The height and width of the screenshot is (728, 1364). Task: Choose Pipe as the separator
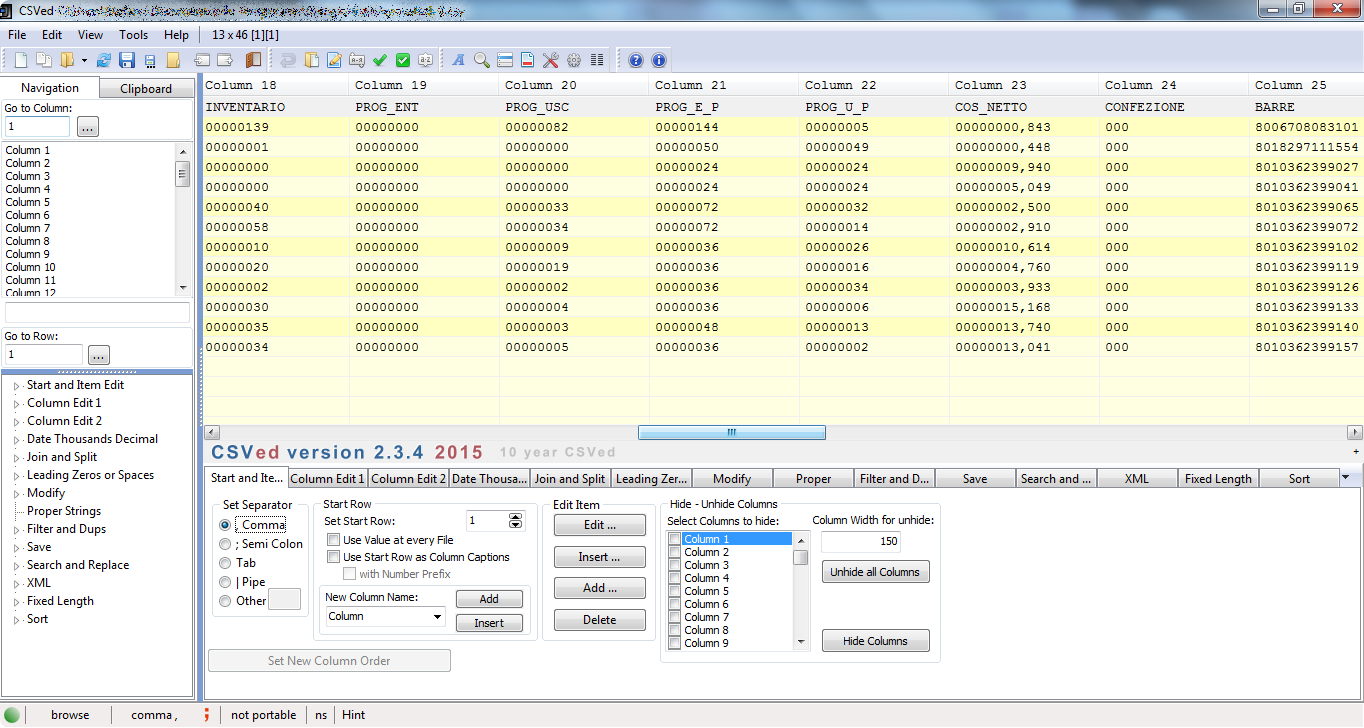tap(225, 582)
